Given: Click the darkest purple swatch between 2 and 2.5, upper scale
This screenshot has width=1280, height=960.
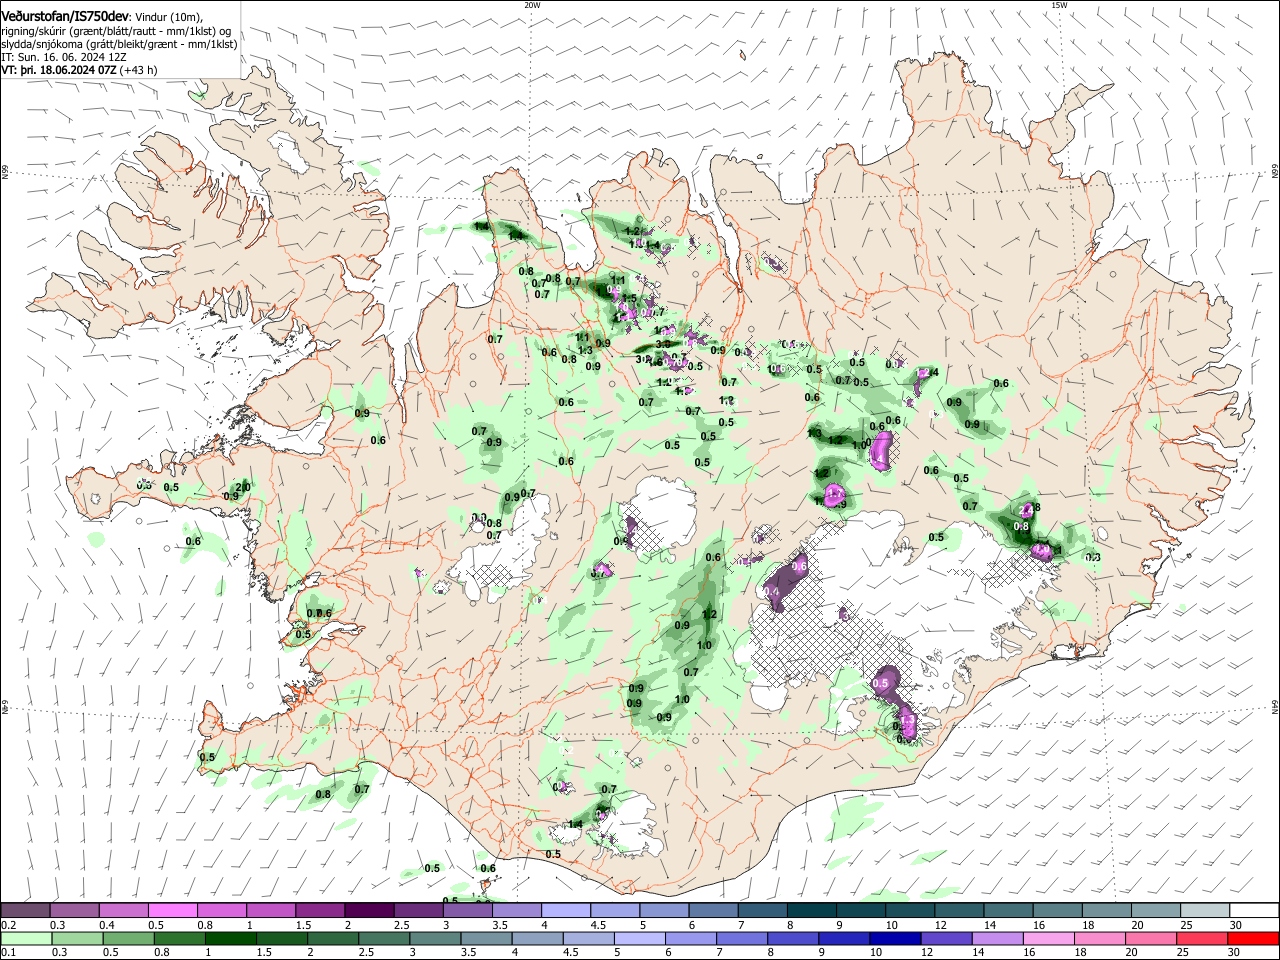Looking at the screenshot, I should tap(369, 911).
